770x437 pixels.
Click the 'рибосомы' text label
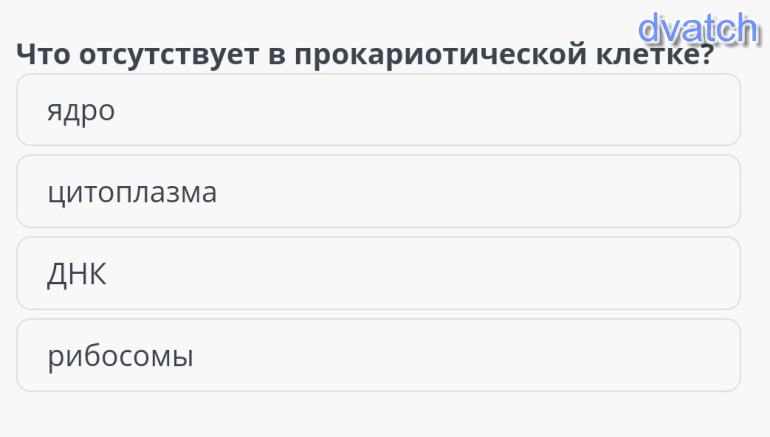[x=120, y=356]
